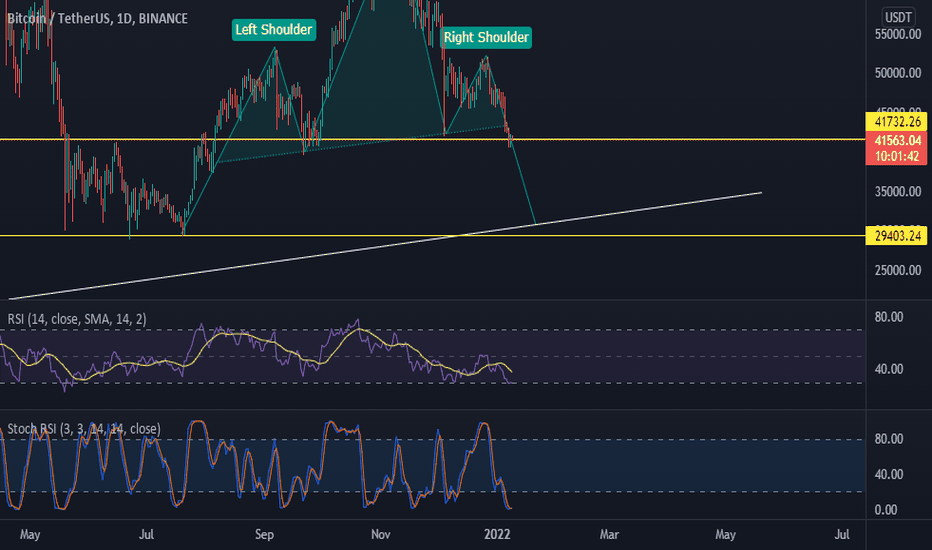
Task: Click the red current price 41563.04 label
Action: (897, 141)
